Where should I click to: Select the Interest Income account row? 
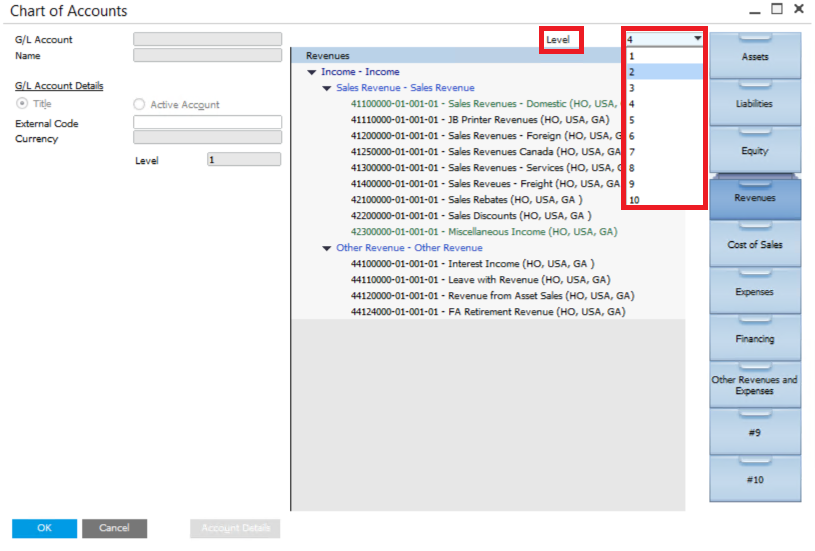[x=472, y=264]
